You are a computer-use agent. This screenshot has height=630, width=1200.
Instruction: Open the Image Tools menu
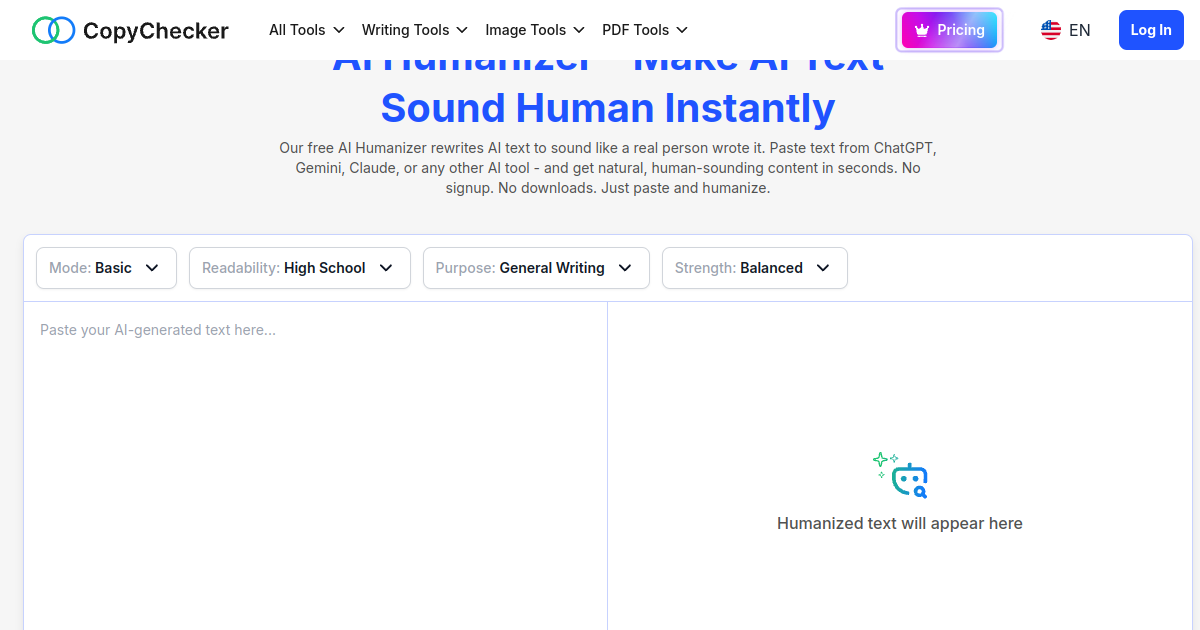coord(535,30)
